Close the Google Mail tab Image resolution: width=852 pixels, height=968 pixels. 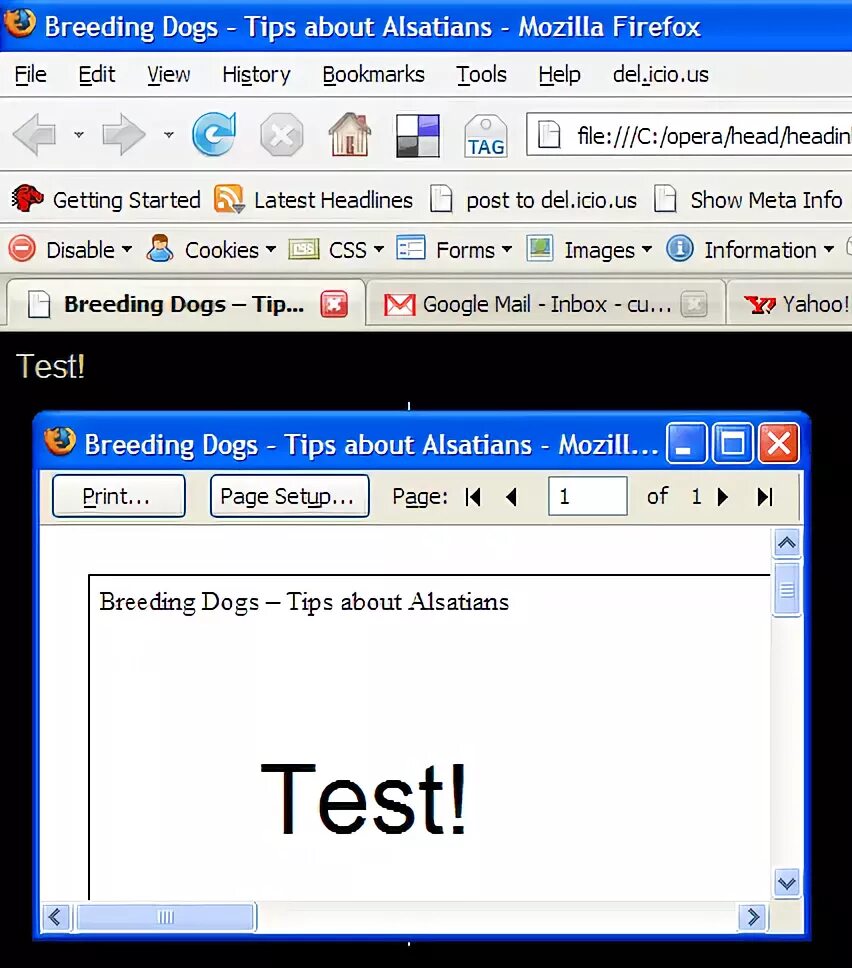[x=694, y=304]
